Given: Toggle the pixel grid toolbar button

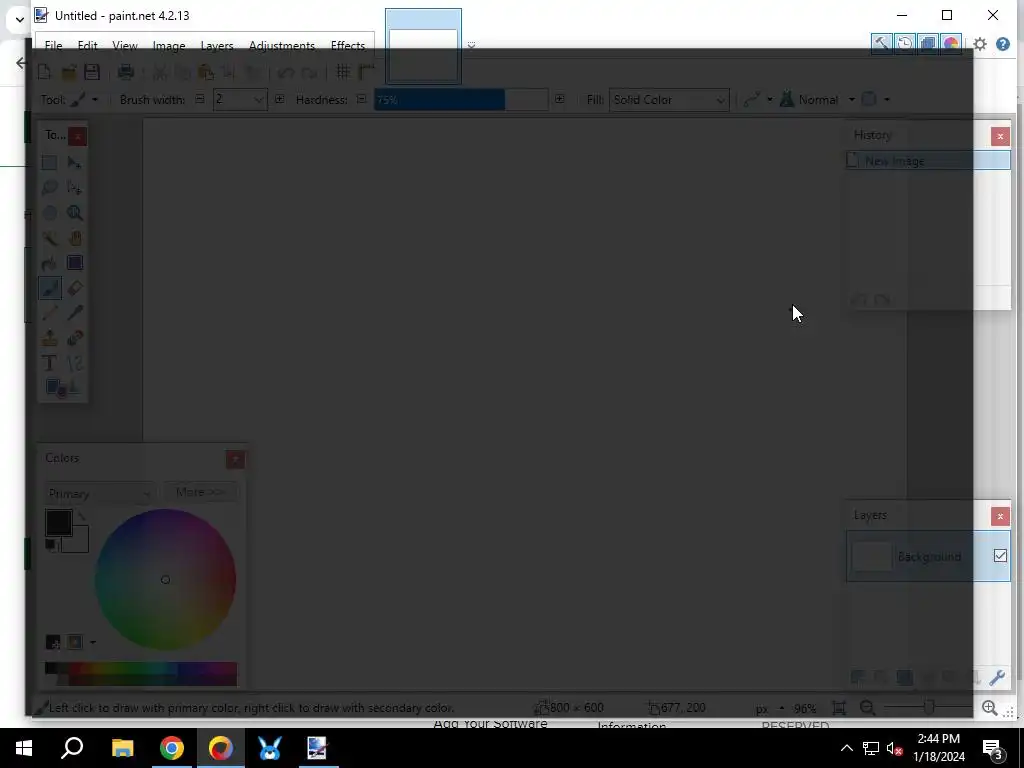Looking at the screenshot, I should click(x=343, y=72).
